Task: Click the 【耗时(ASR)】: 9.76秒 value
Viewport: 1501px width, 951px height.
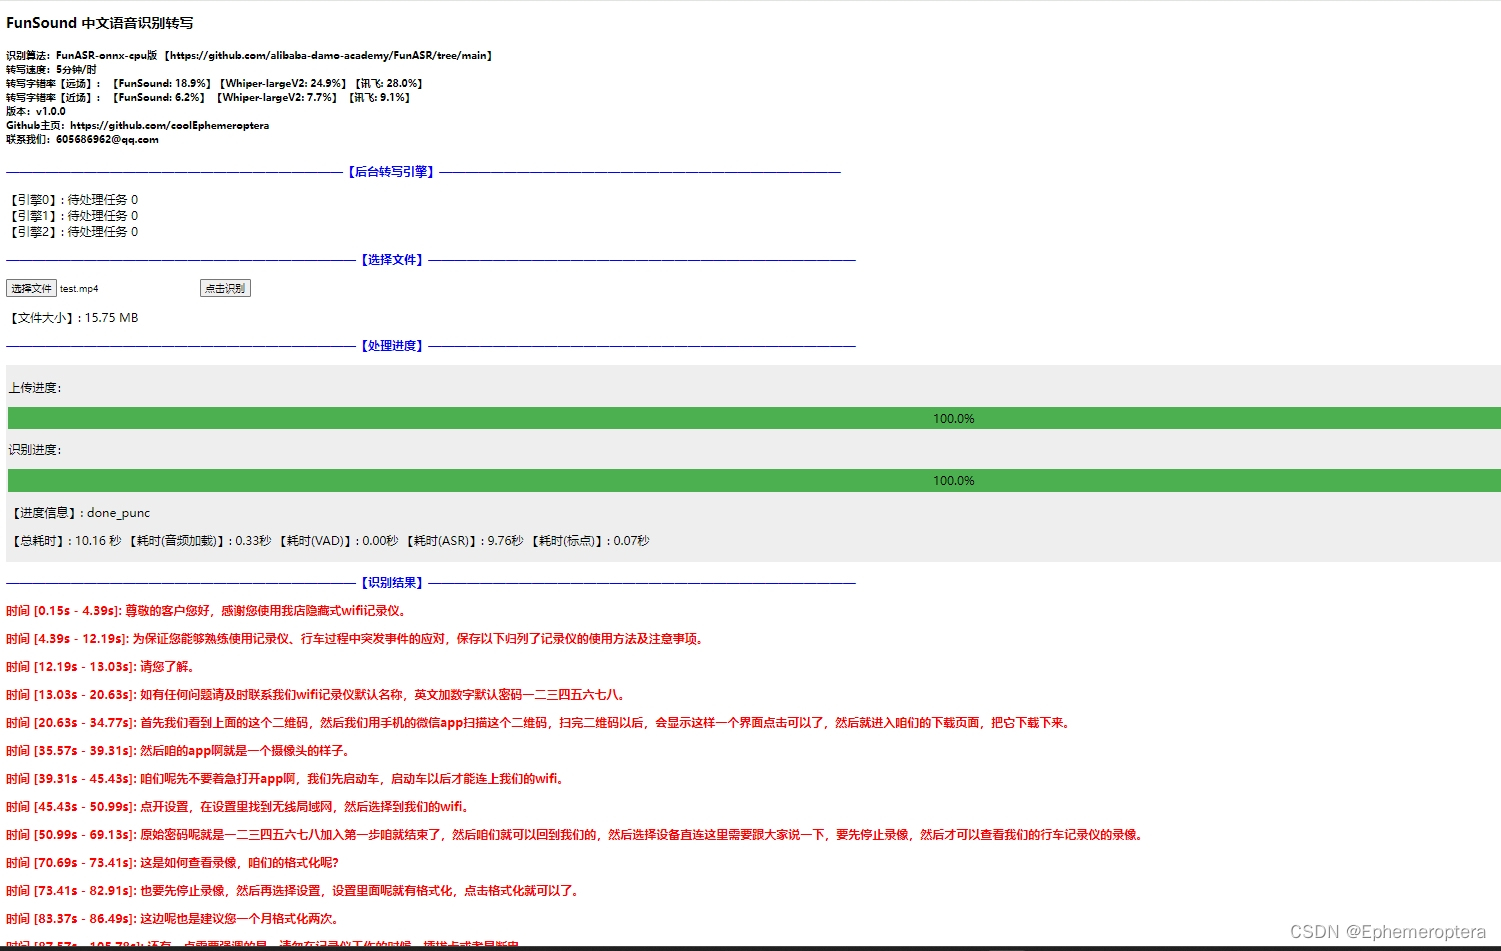Action: click(x=464, y=541)
